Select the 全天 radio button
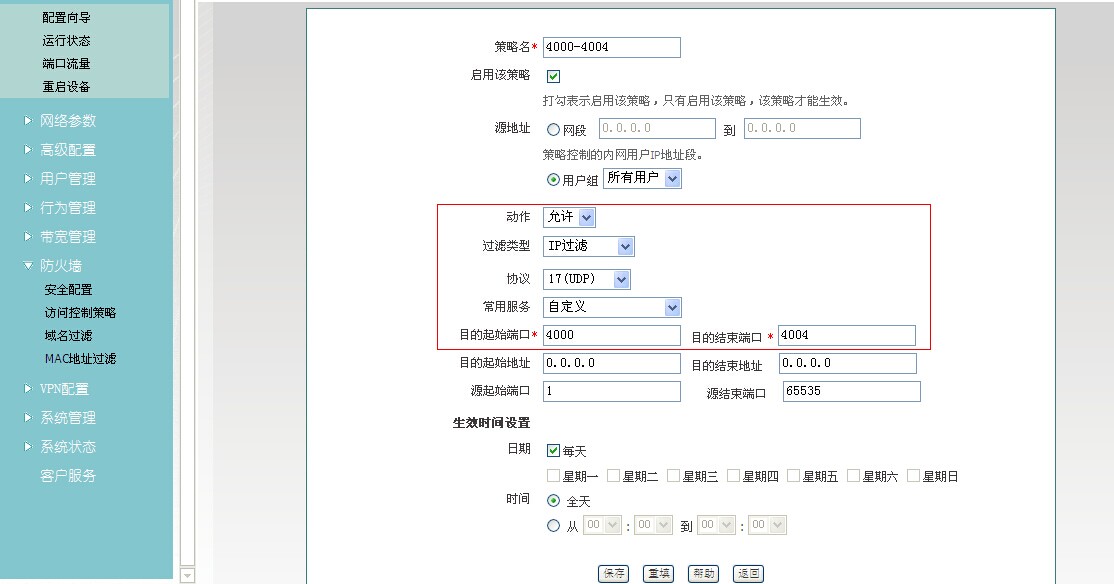Screen dimensions: 1114x584 pos(553,501)
